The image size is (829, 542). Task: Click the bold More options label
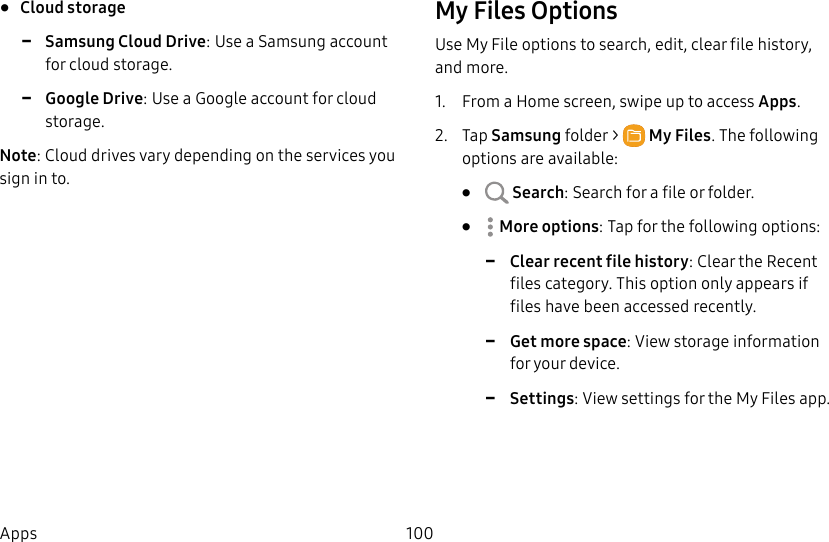(x=549, y=227)
